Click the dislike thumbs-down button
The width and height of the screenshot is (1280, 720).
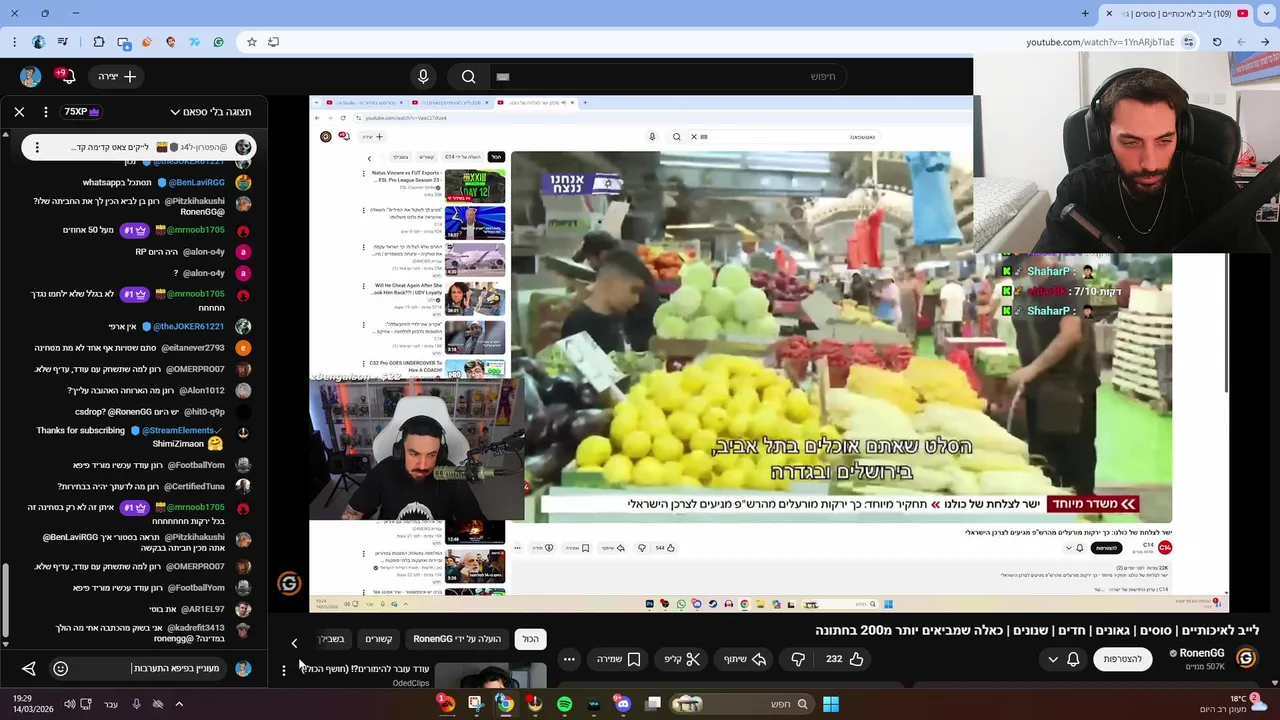pyautogui.click(x=797, y=659)
